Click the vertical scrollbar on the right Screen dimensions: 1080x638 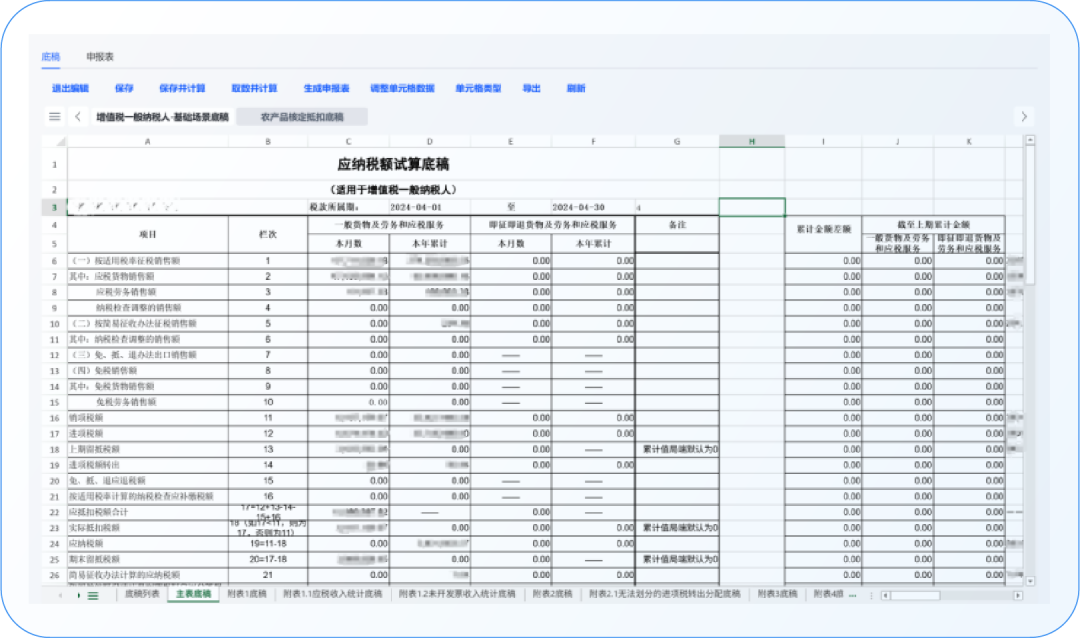pos(1029,220)
